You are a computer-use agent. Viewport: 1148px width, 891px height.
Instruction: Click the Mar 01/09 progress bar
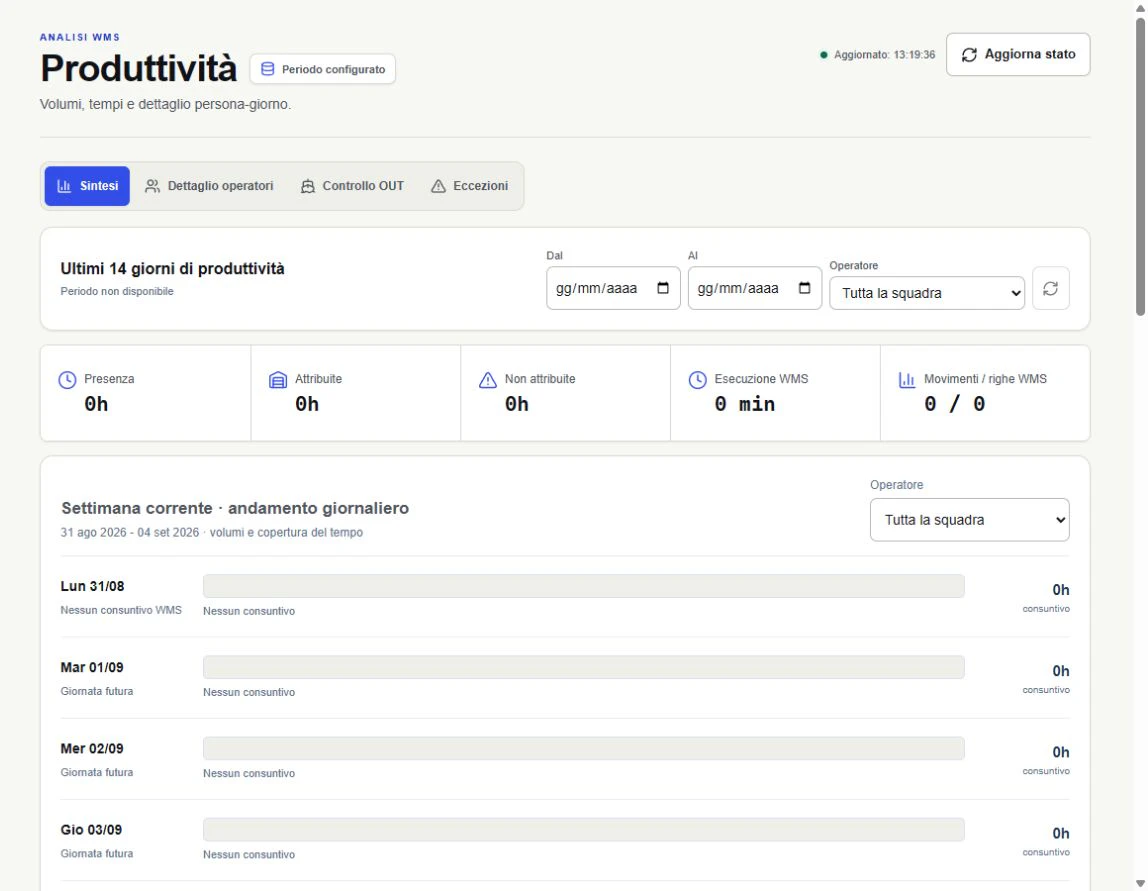pos(584,668)
